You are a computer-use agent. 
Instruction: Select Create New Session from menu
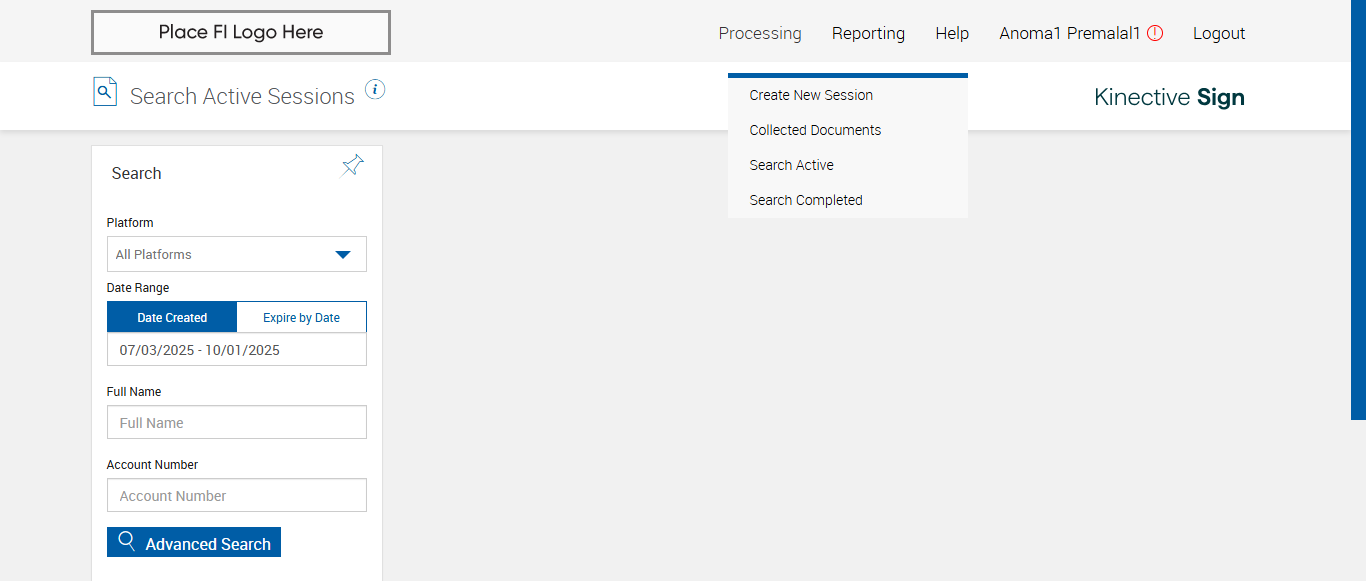click(811, 95)
